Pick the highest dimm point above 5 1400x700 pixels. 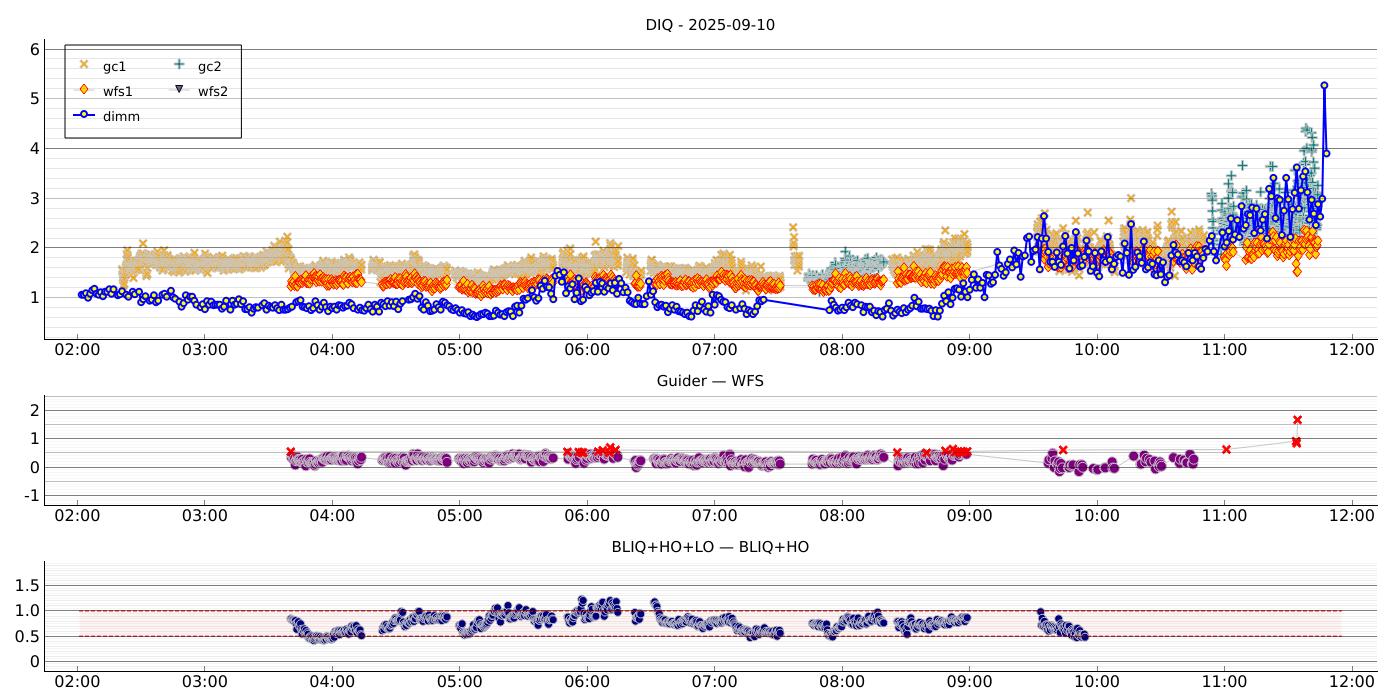pyautogui.click(x=1324, y=85)
